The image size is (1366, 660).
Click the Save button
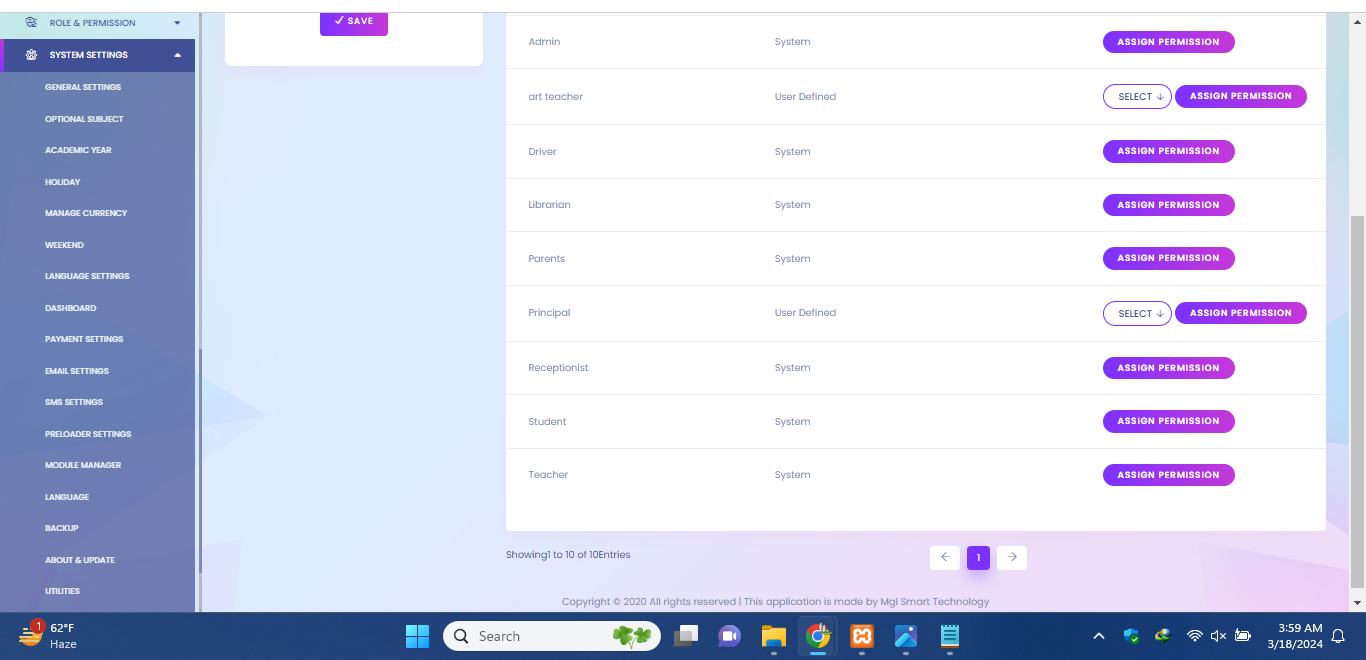click(x=354, y=21)
